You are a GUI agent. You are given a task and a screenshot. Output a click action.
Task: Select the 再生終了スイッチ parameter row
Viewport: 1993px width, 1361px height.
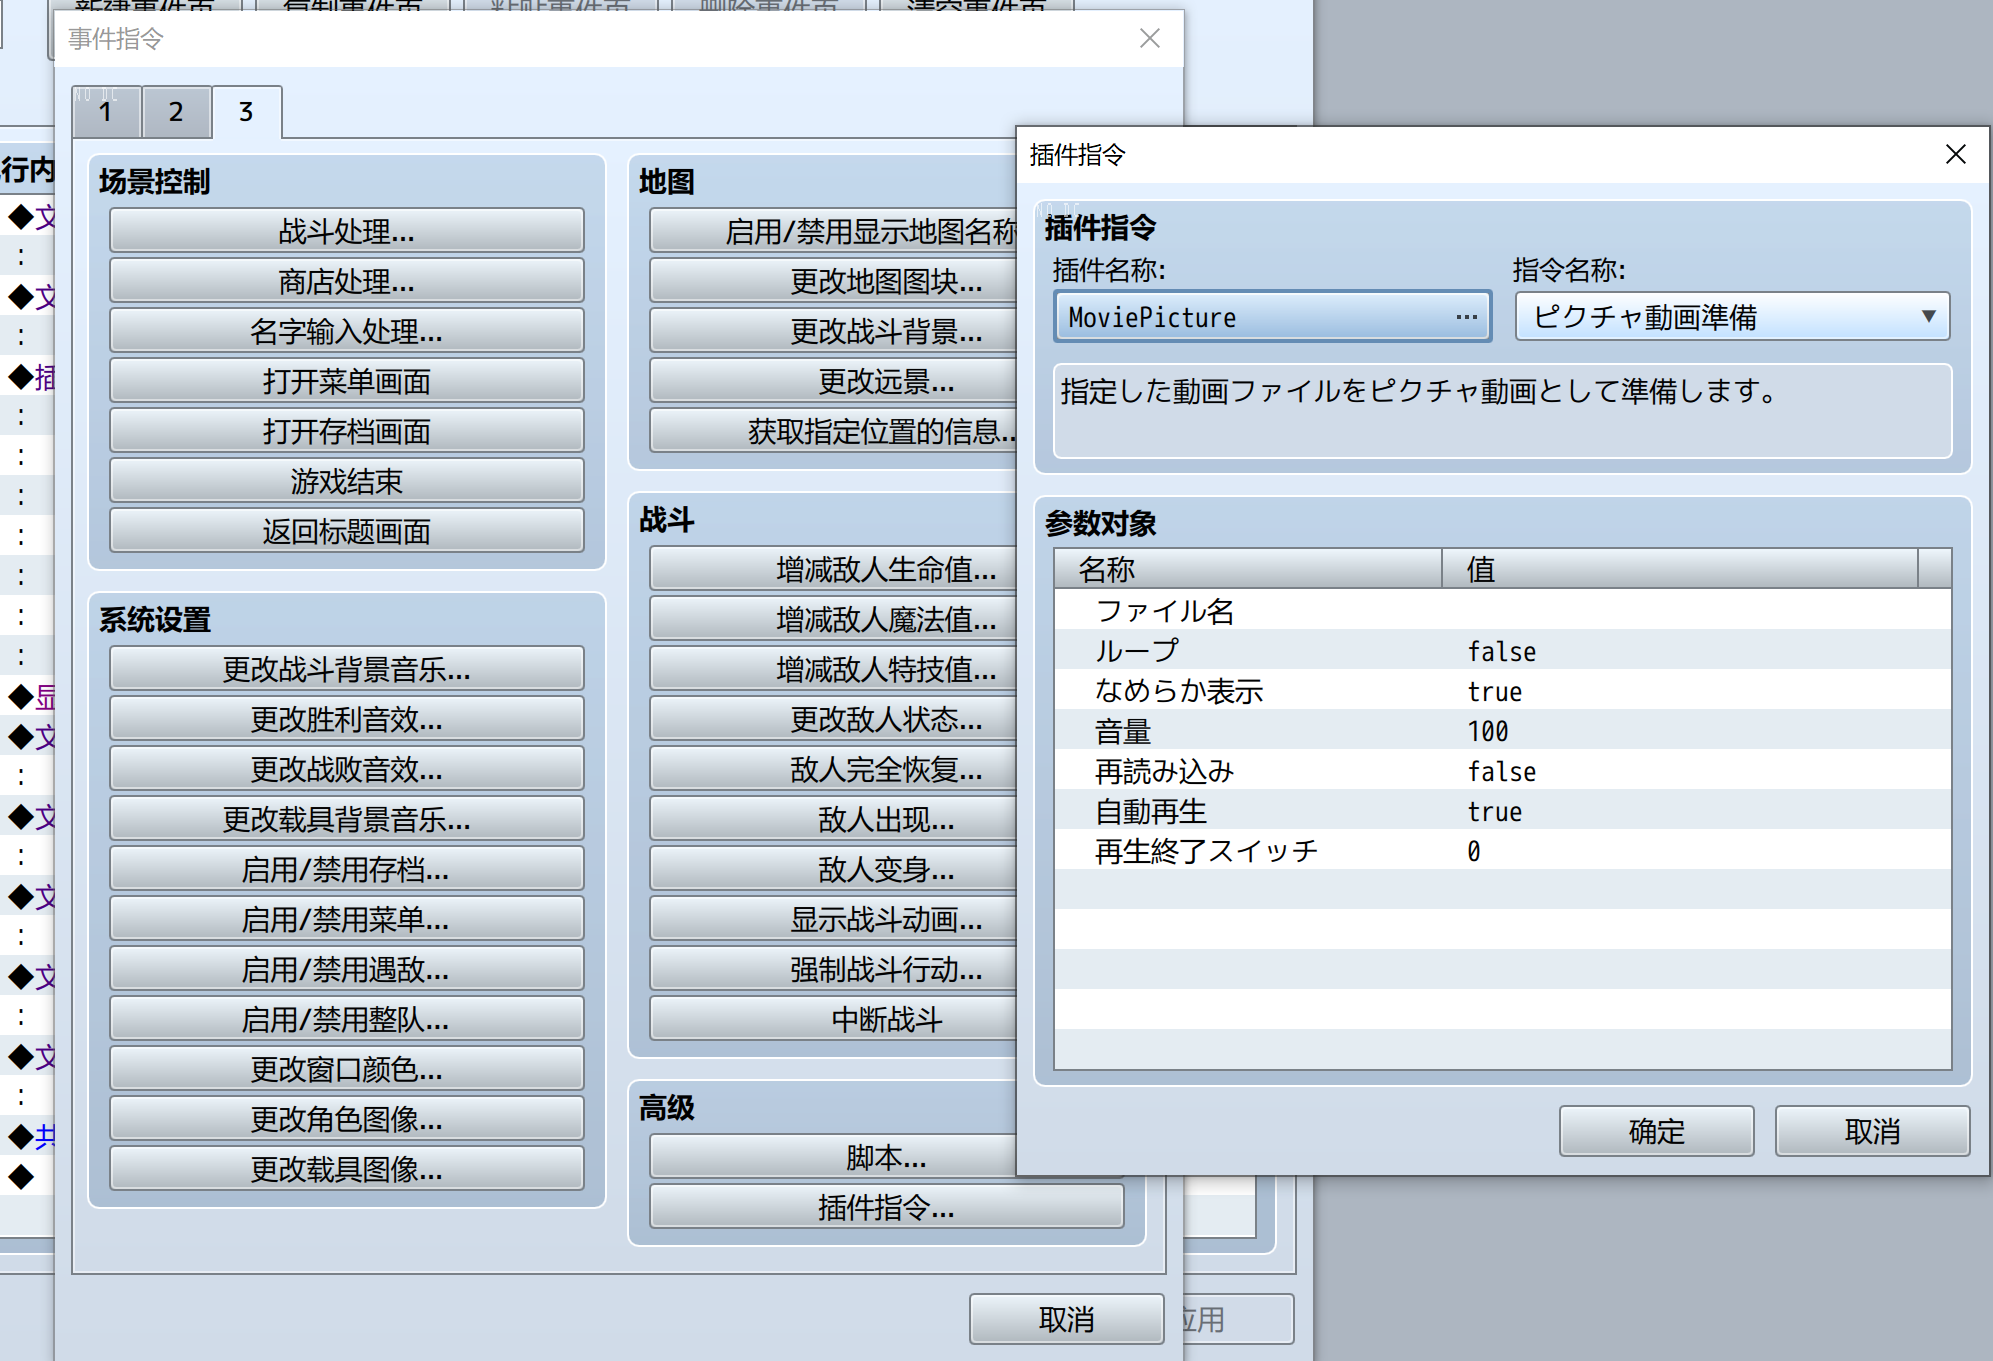pos(1502,850)
